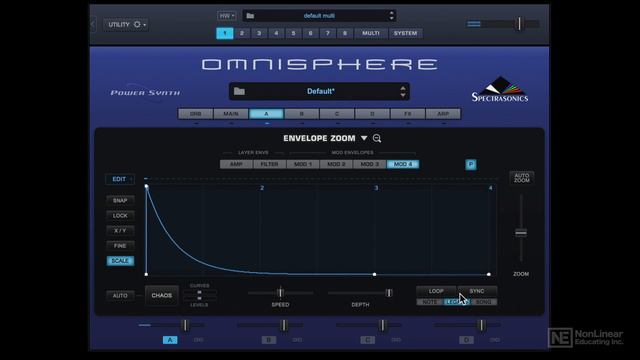Screen dimensions: 640x360
Task: Switch to the ORB tab
Action: 196,114
